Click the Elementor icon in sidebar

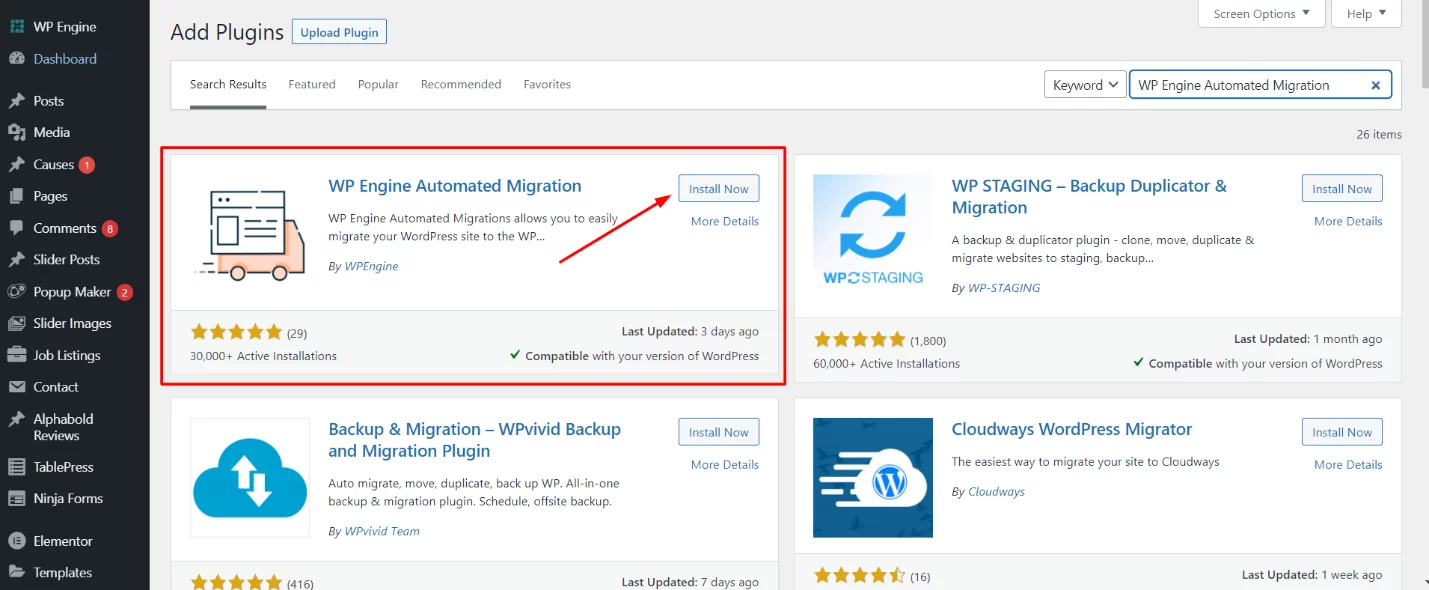pos(17,541)
